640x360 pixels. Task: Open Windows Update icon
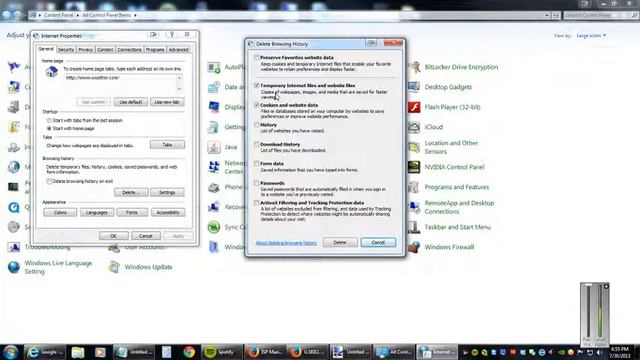tap(114, 267)
